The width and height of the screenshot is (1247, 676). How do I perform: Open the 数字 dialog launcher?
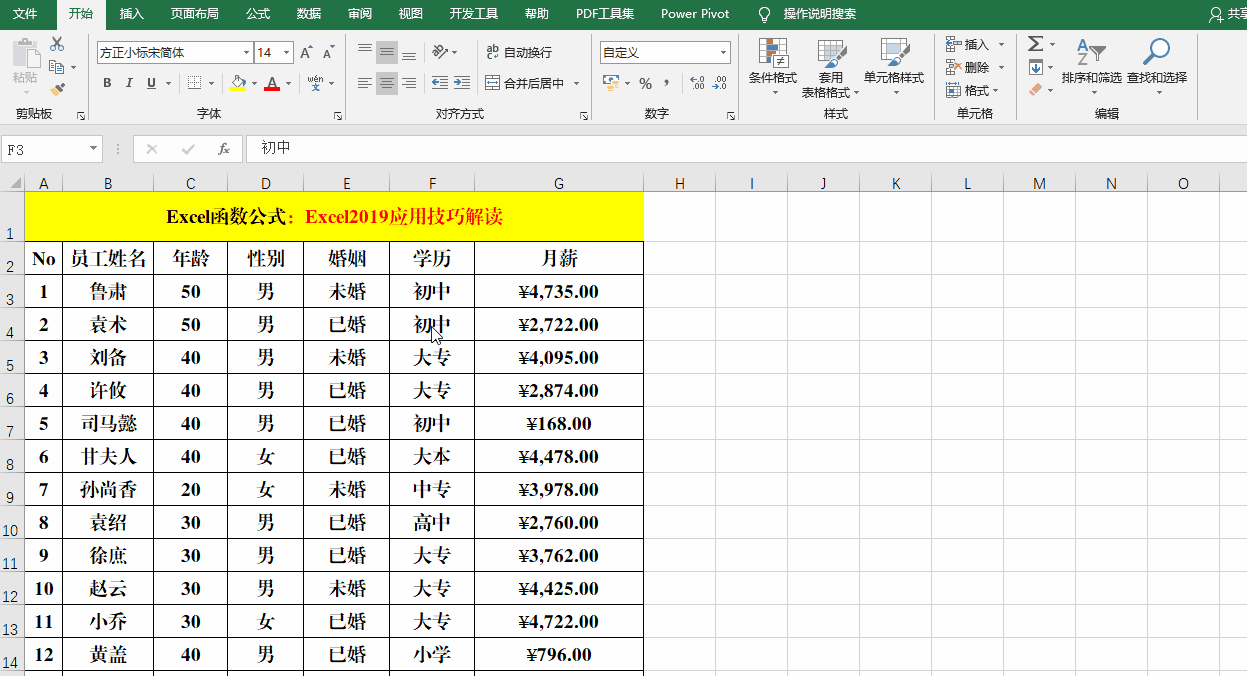point(730,116)
